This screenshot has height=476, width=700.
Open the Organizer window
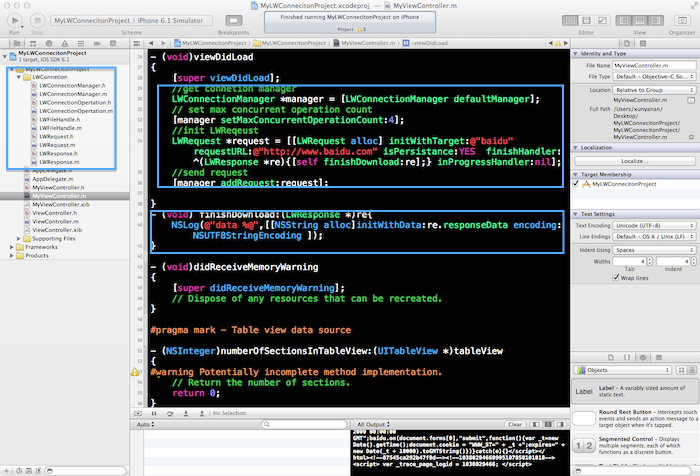point(682,21)
